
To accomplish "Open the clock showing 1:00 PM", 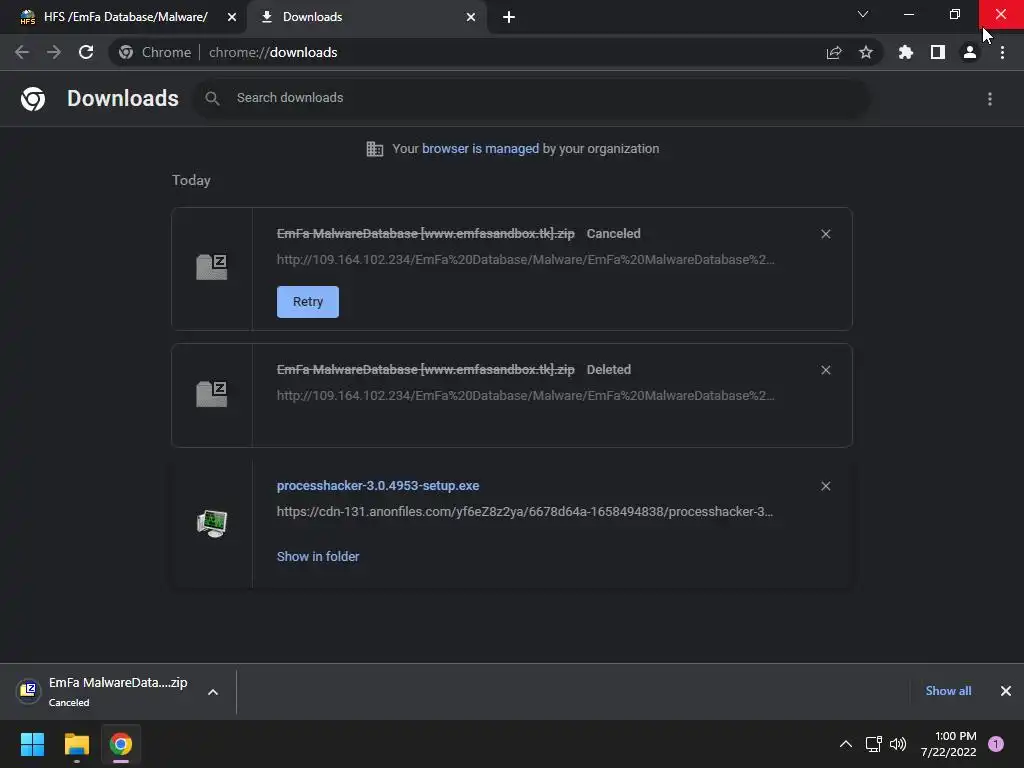I will pyautogui.click(x=948, y=744).
